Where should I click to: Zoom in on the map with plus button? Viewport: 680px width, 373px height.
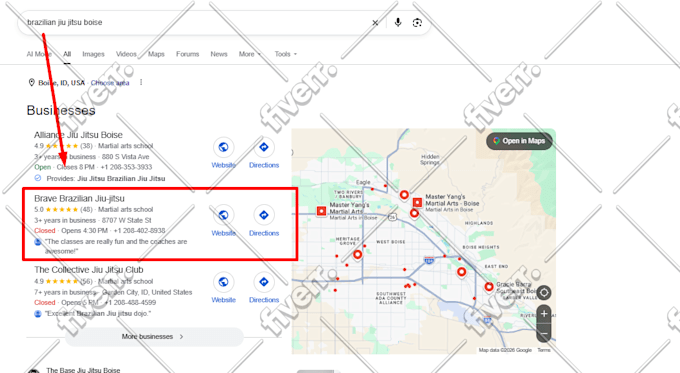tap(544, 314)
